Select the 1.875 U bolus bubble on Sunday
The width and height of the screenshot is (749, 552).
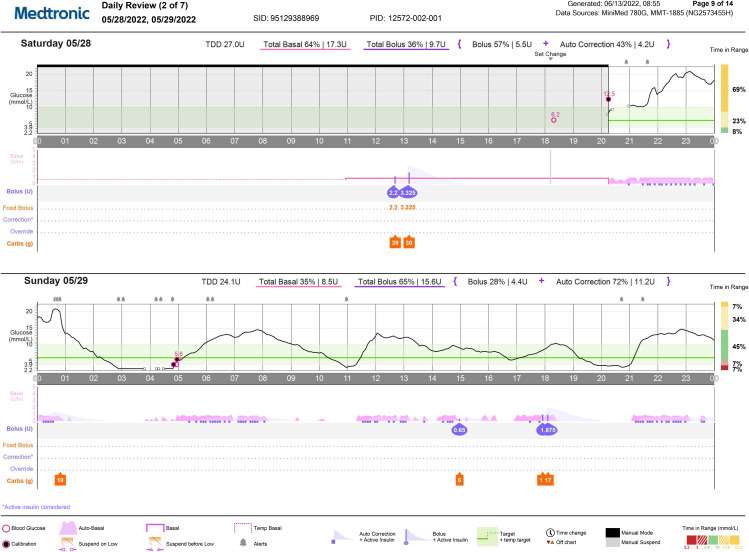click(547, 429)
